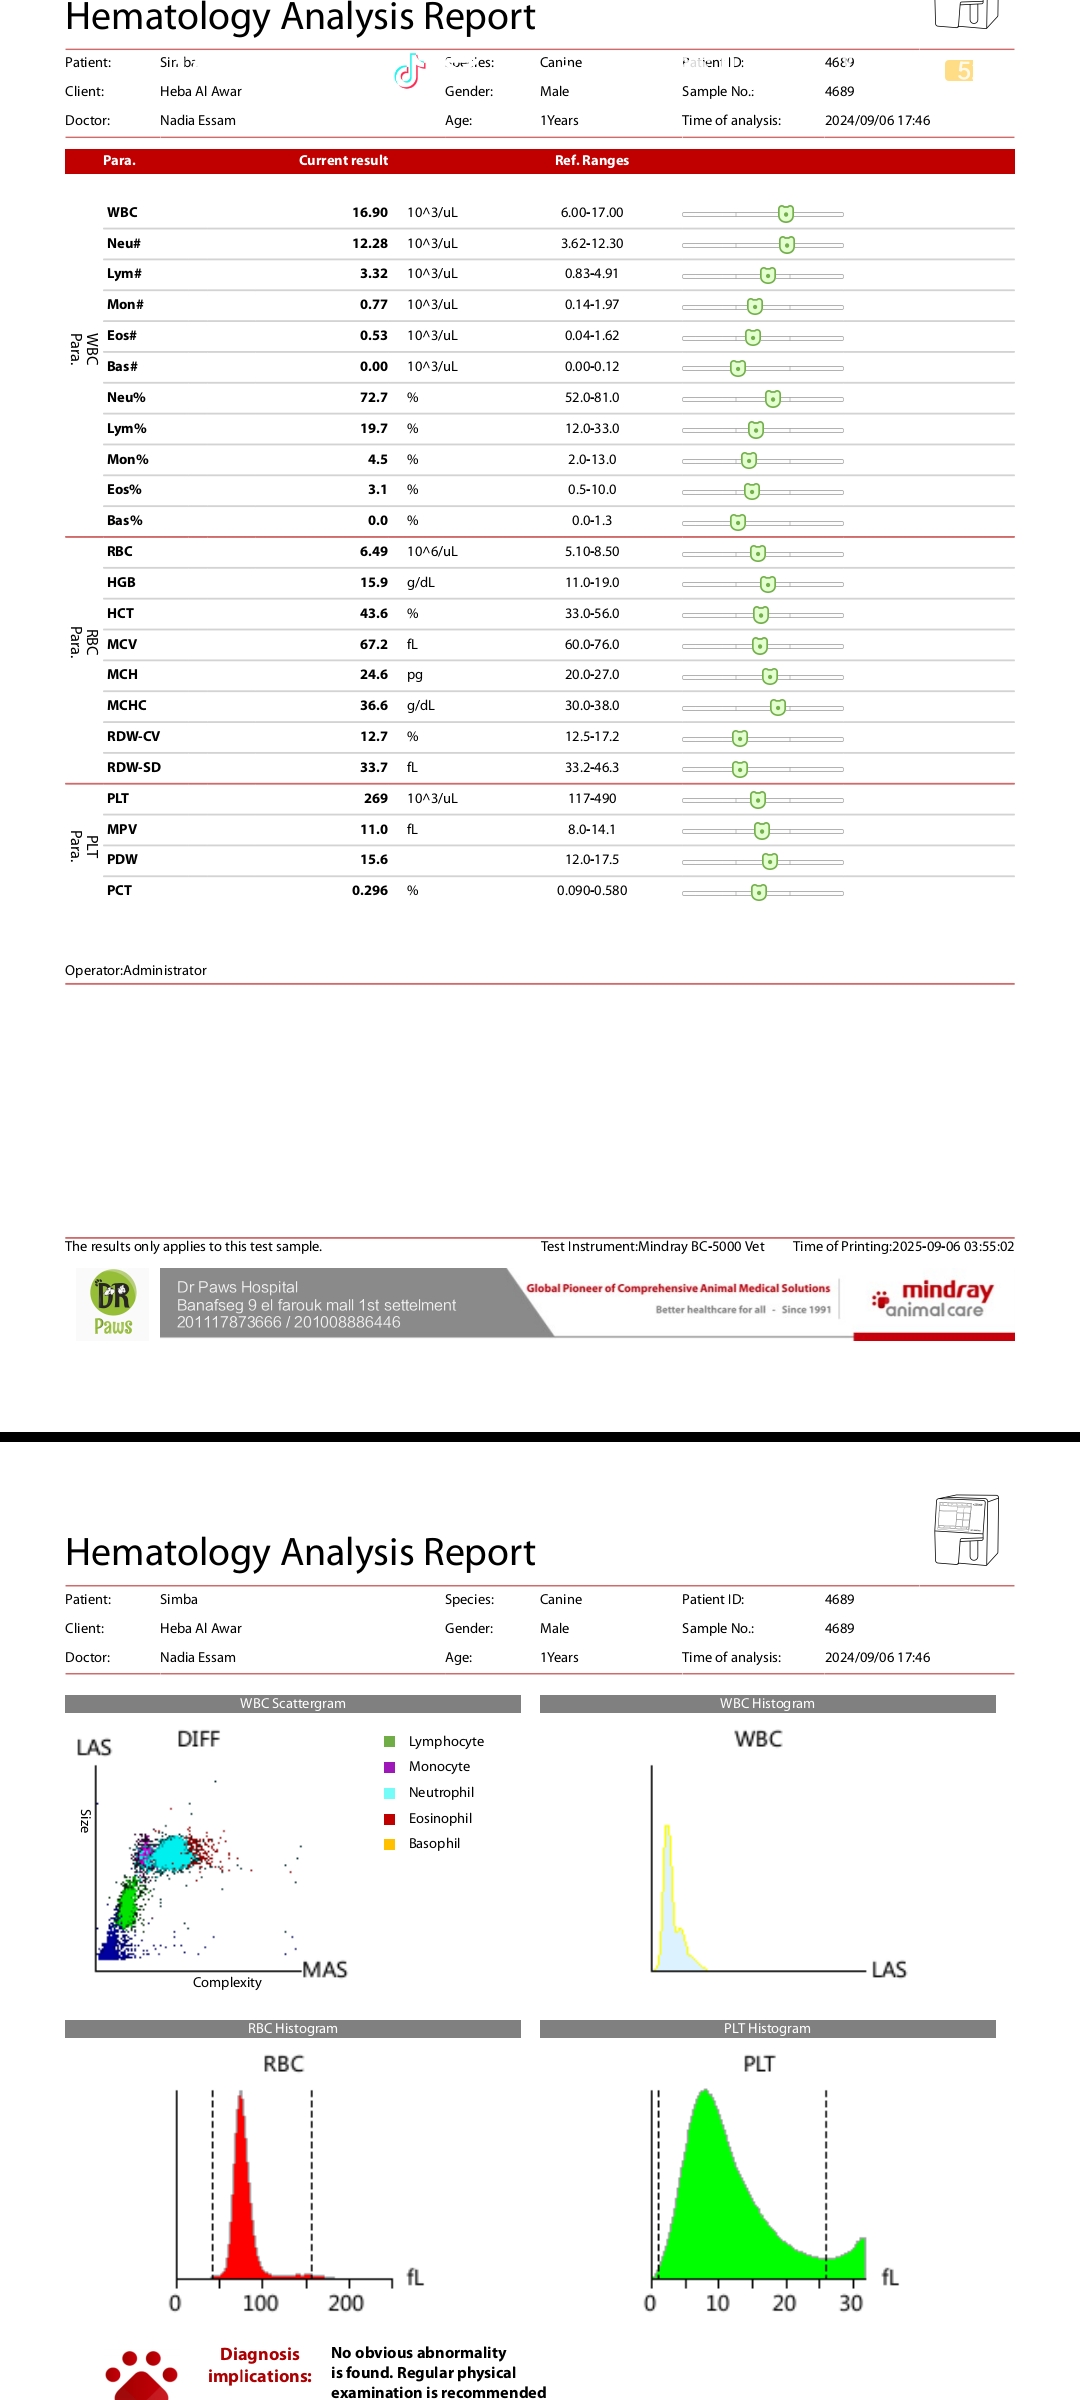Click the WBC Scattergram section header
This screenshot has height=2400, width=1080.
point(293,1704)
